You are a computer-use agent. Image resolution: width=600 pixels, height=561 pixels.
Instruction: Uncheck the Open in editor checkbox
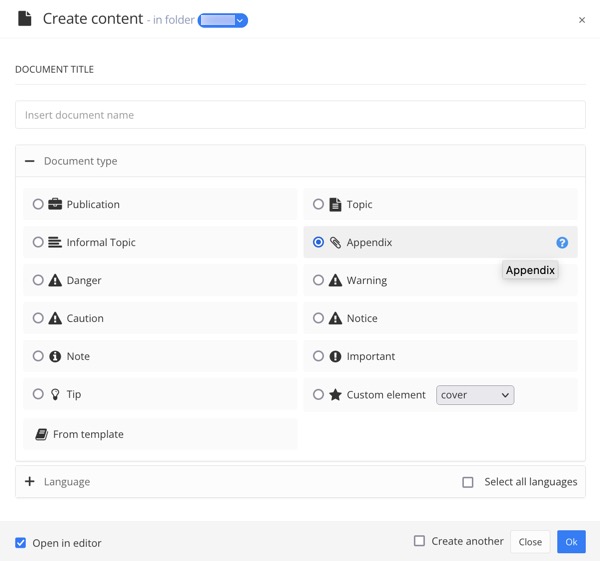click(20, 543)
